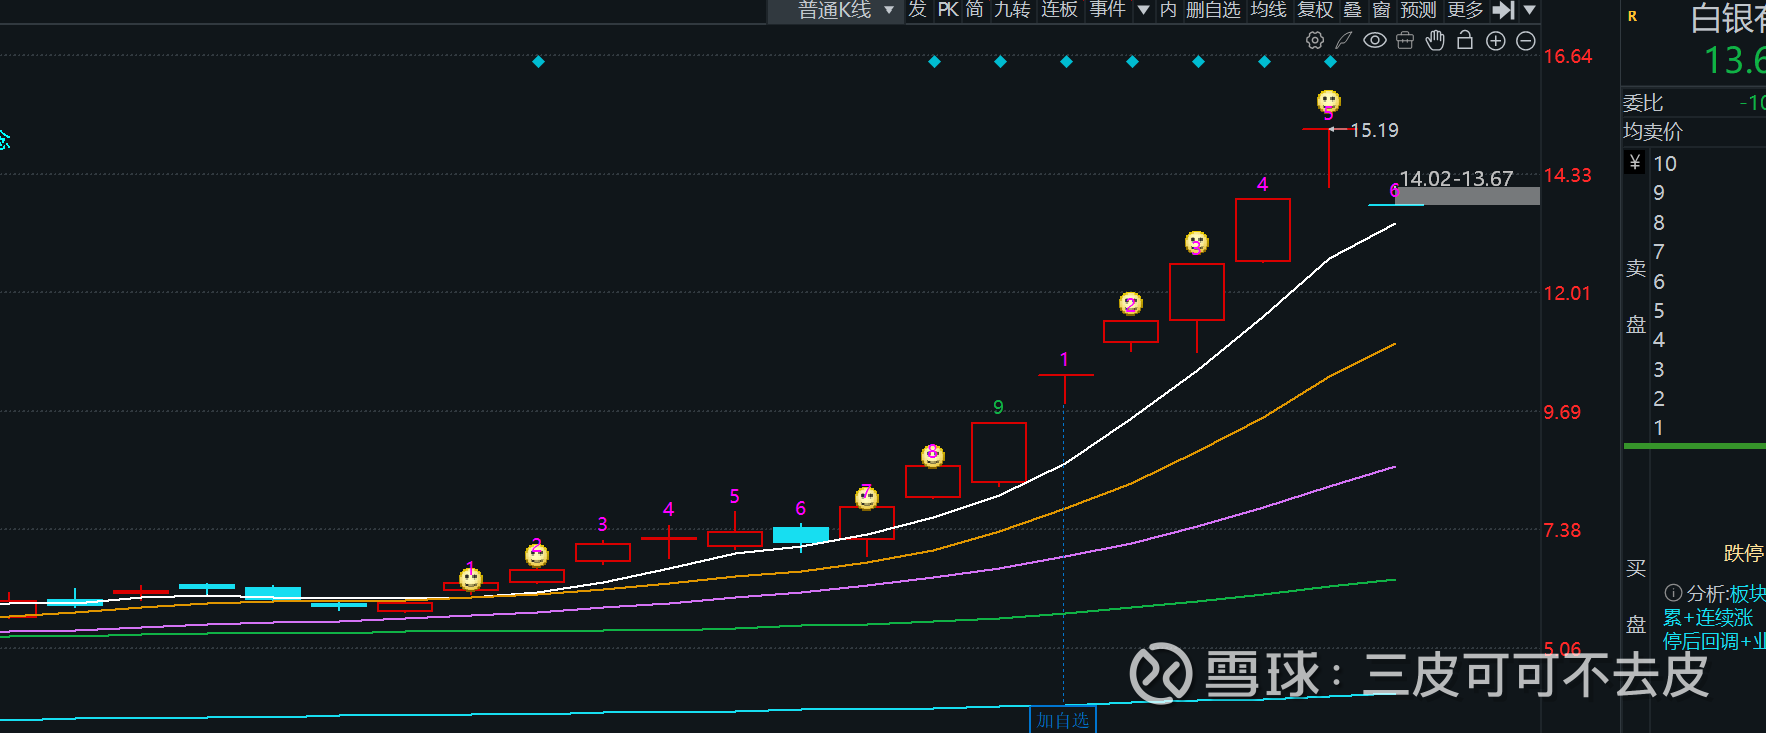The image size is (1766, 733).
Task: Zoom in with plus circle icon
Action: click(1496, 41)
